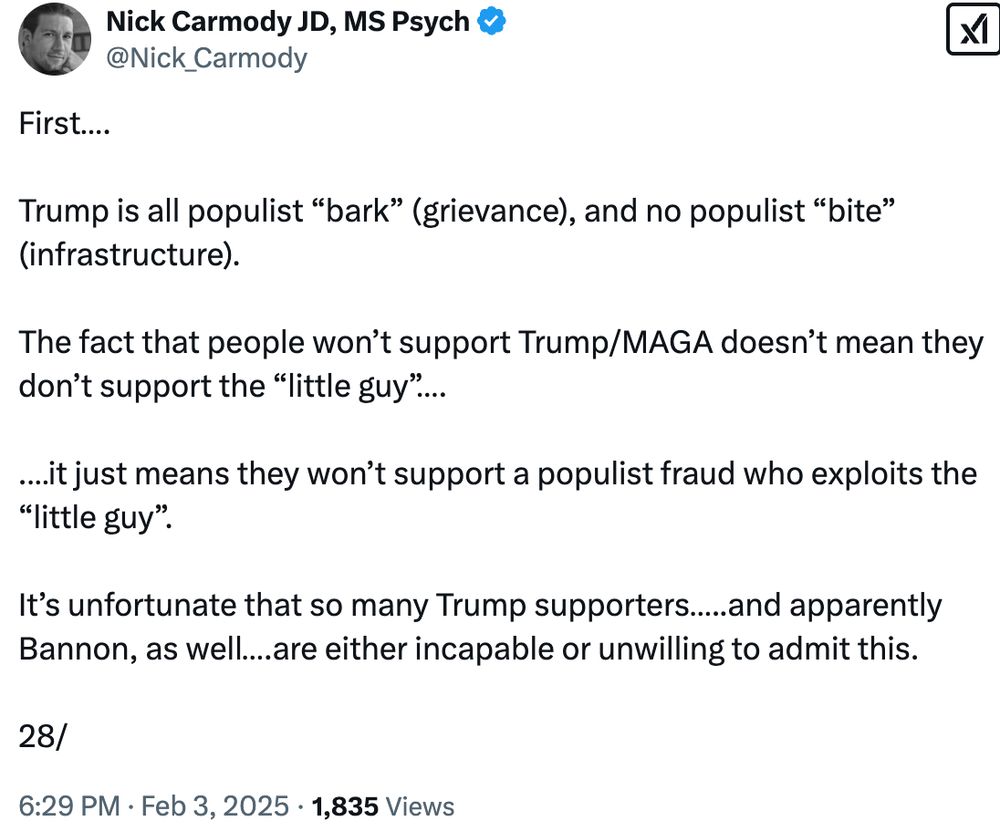Viewport: 1000px width, 830px height.
Task: Click the word Views in the footer
Action: click(420, 806)
